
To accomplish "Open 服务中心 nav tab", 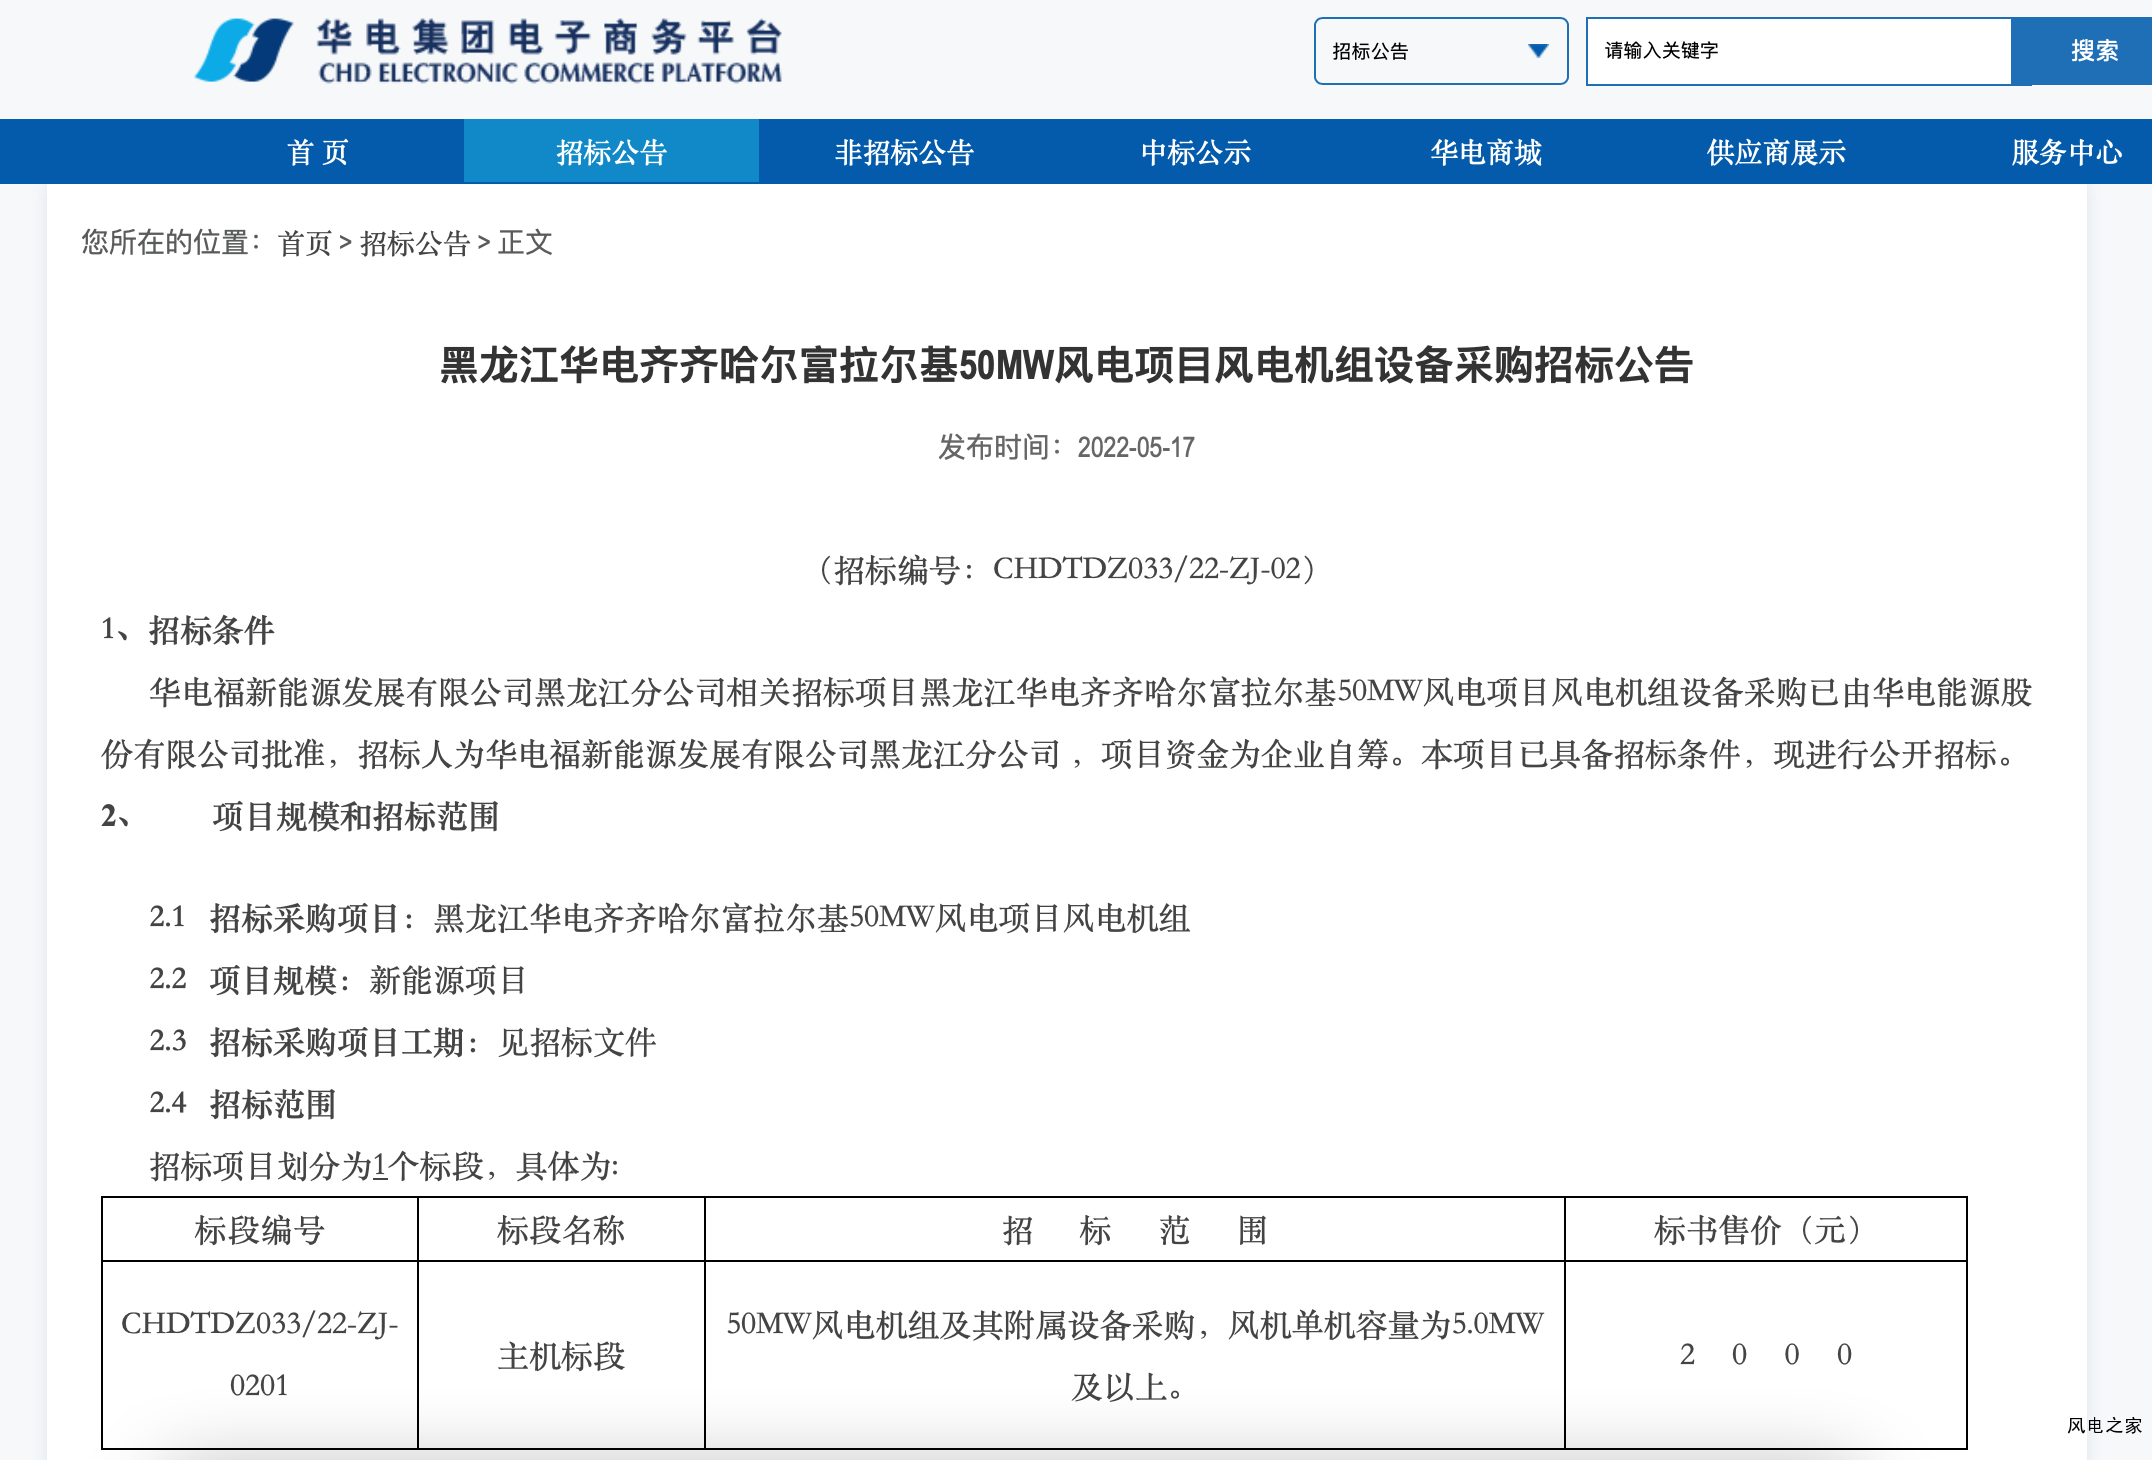I will [2066, 152].
